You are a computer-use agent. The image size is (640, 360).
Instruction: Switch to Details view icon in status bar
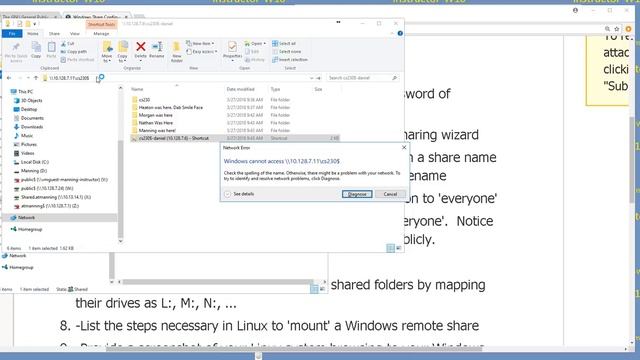[390, 248]
